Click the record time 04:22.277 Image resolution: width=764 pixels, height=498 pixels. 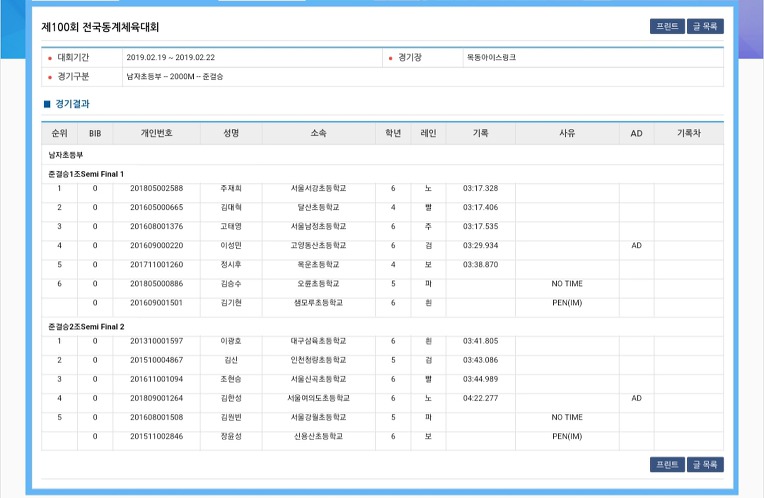pyautogui.click(x=480, y=398)
